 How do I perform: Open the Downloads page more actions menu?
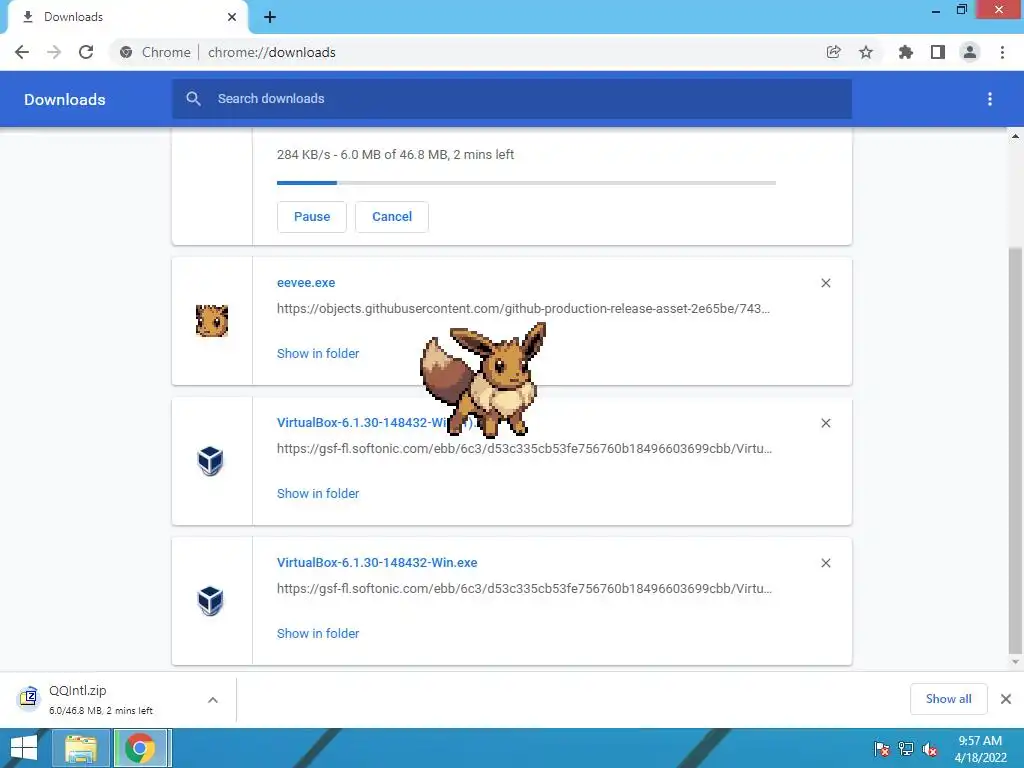[x=990, y=99]
